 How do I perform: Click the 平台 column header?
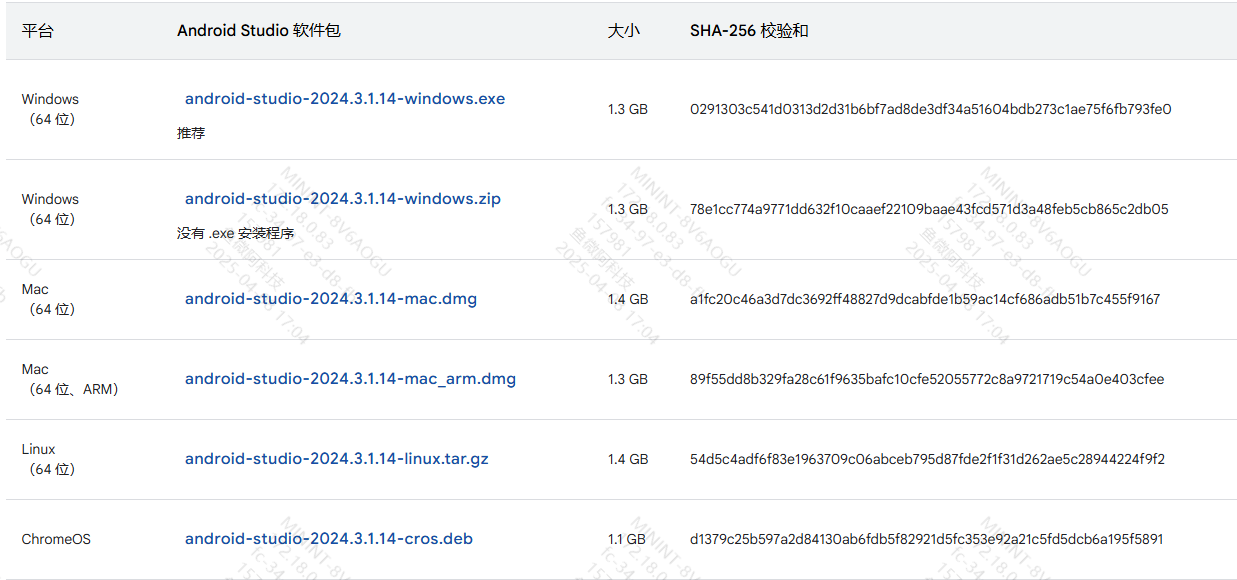tap(38, 31)
